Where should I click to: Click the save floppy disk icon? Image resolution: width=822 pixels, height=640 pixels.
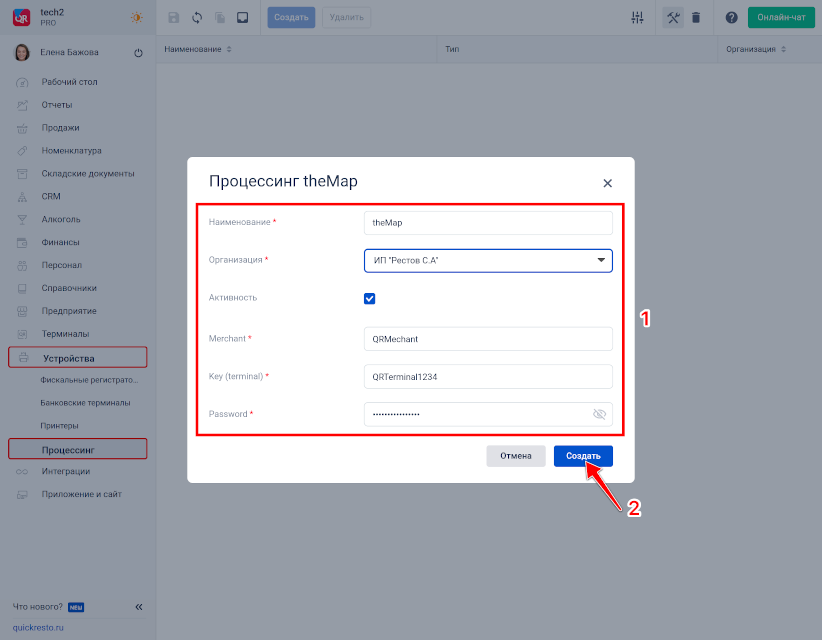(174, 17)
